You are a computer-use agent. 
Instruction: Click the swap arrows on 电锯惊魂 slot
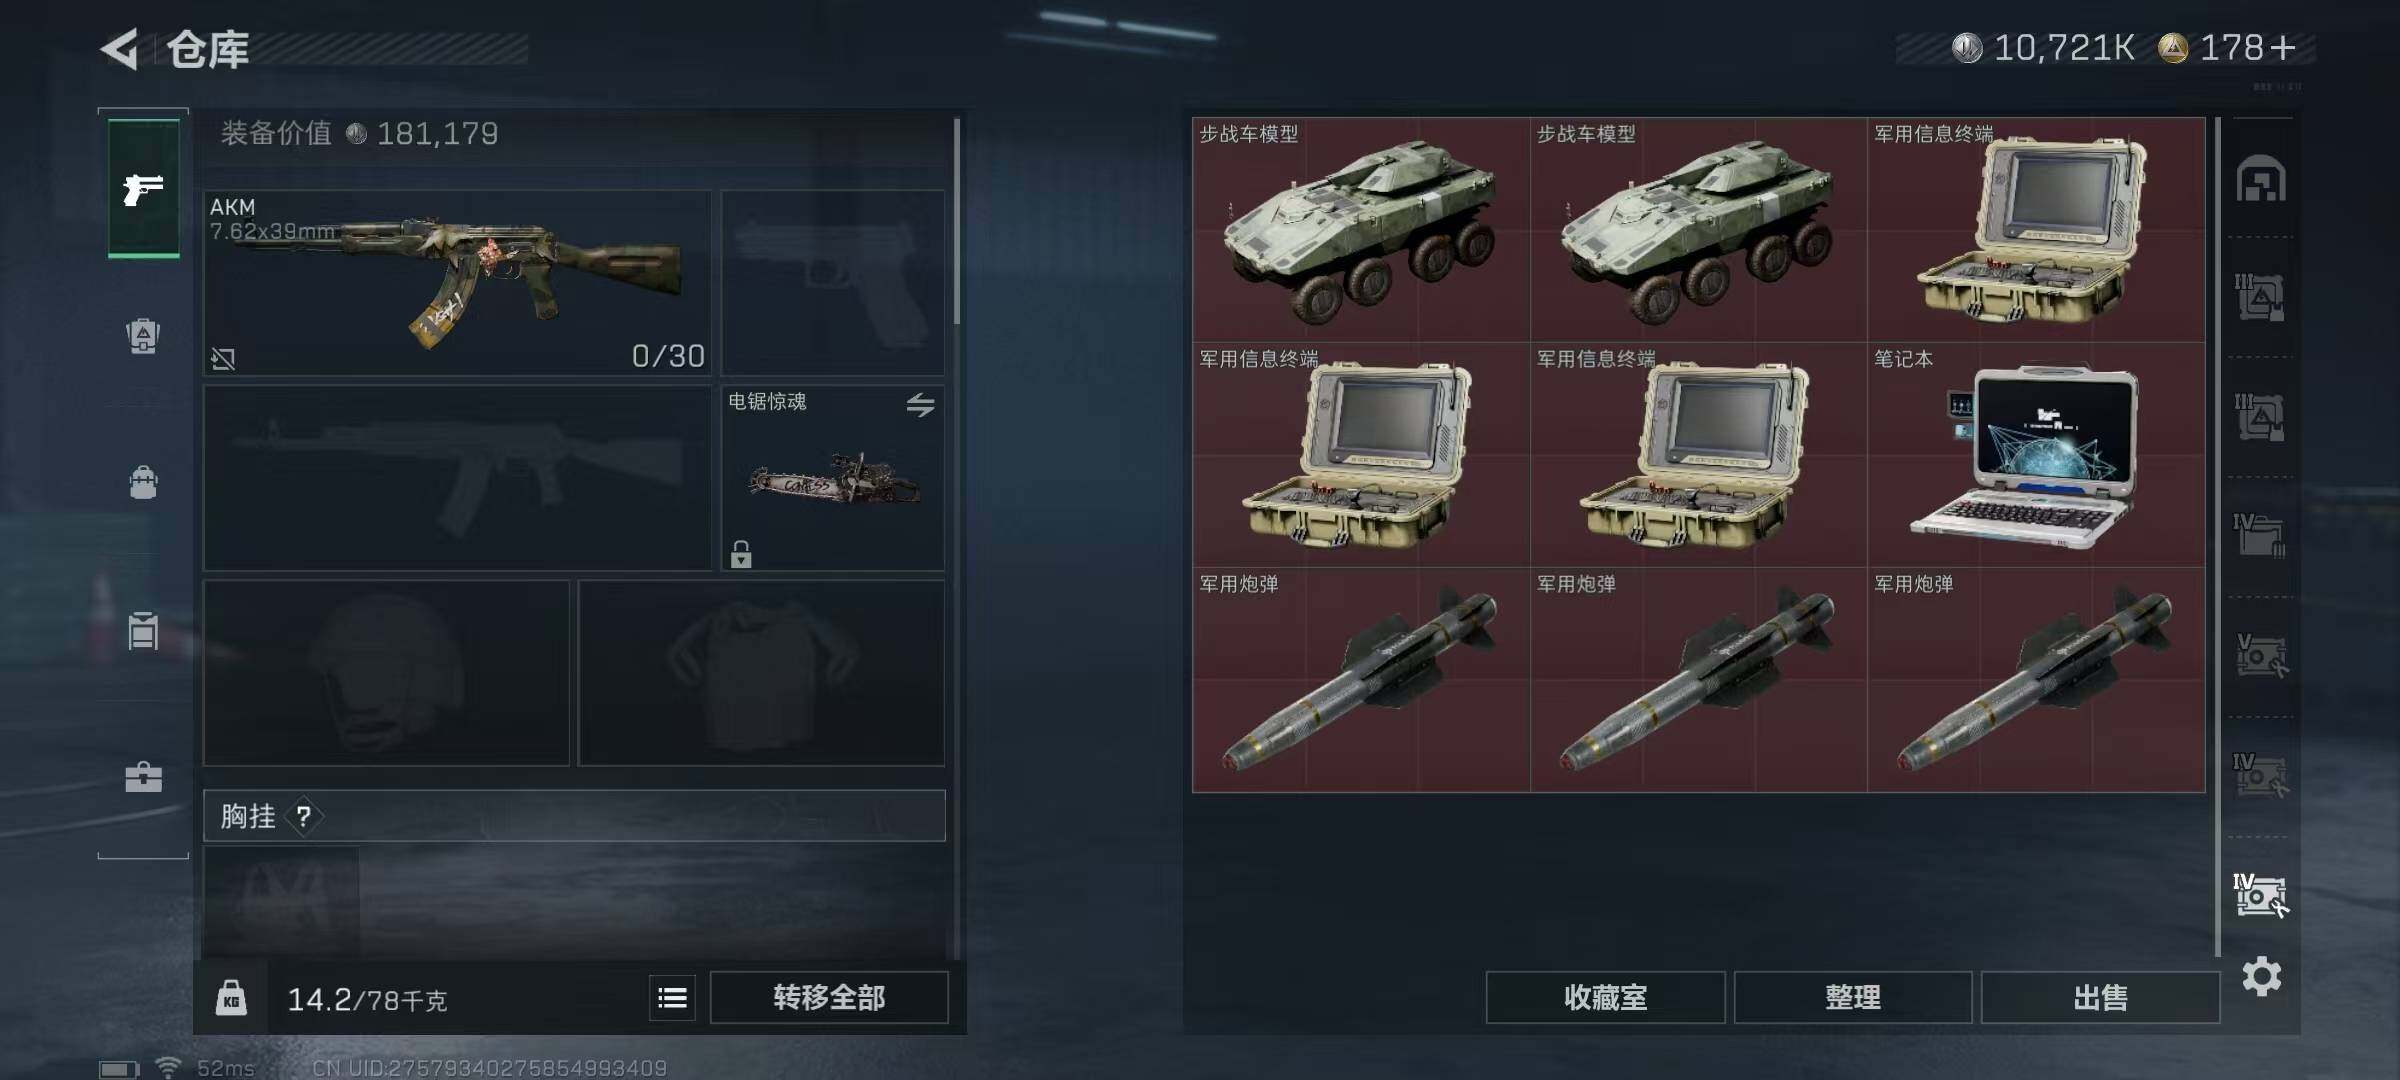click(920, 404)
